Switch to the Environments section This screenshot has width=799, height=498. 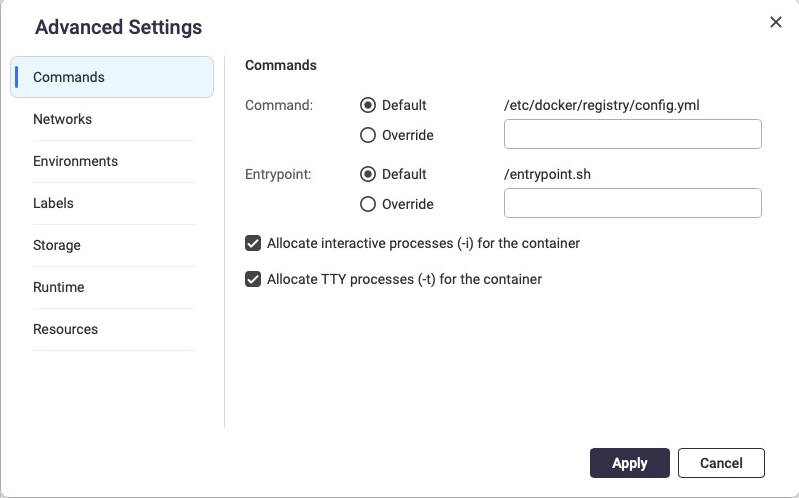[x=75, y=161]
